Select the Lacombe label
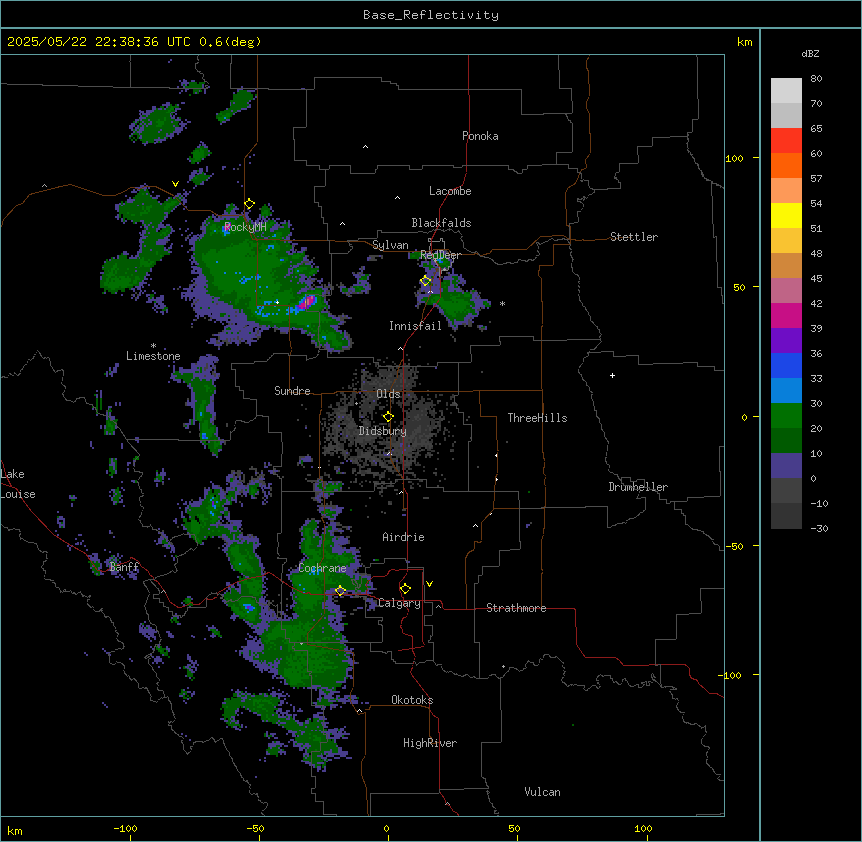The height and width of the screenshot is (842, 862). click(450, 191)
